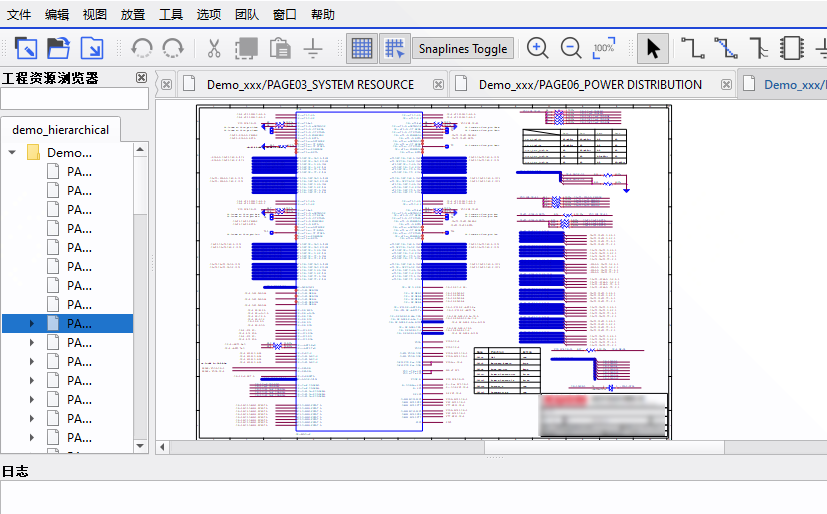Click the zoom out magnifier icon

pyautogui.click(x=571, y=48)
